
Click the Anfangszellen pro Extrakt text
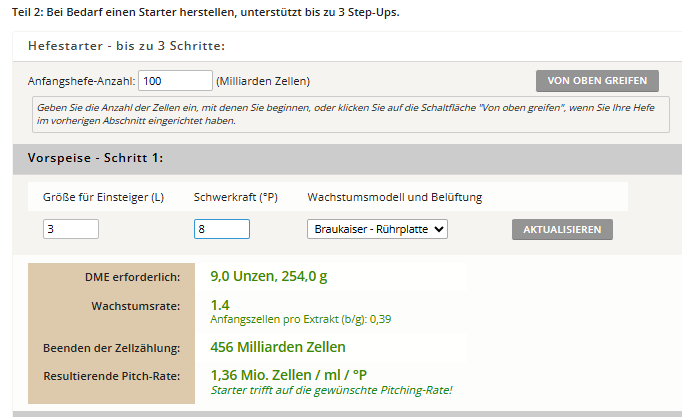tap(300, 320)
